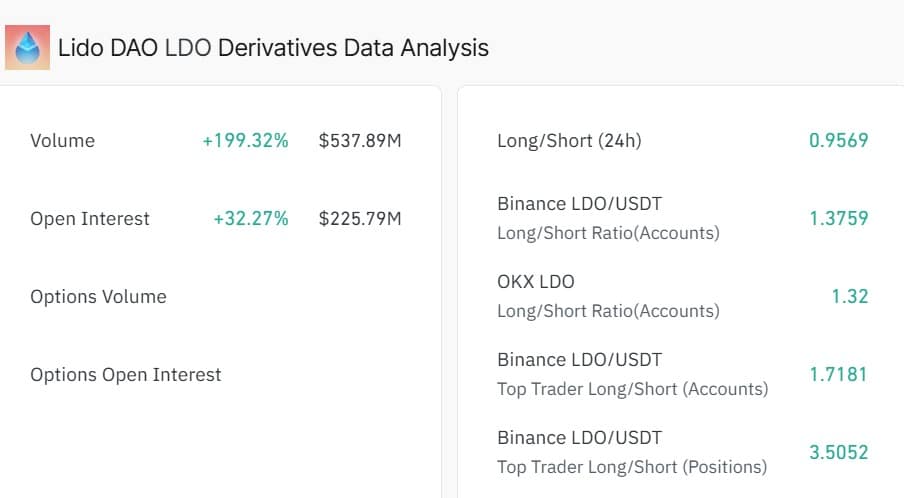
Task: Select the 0.9569 long/short value
Action: pyautogui.click(x=838, y=140)
